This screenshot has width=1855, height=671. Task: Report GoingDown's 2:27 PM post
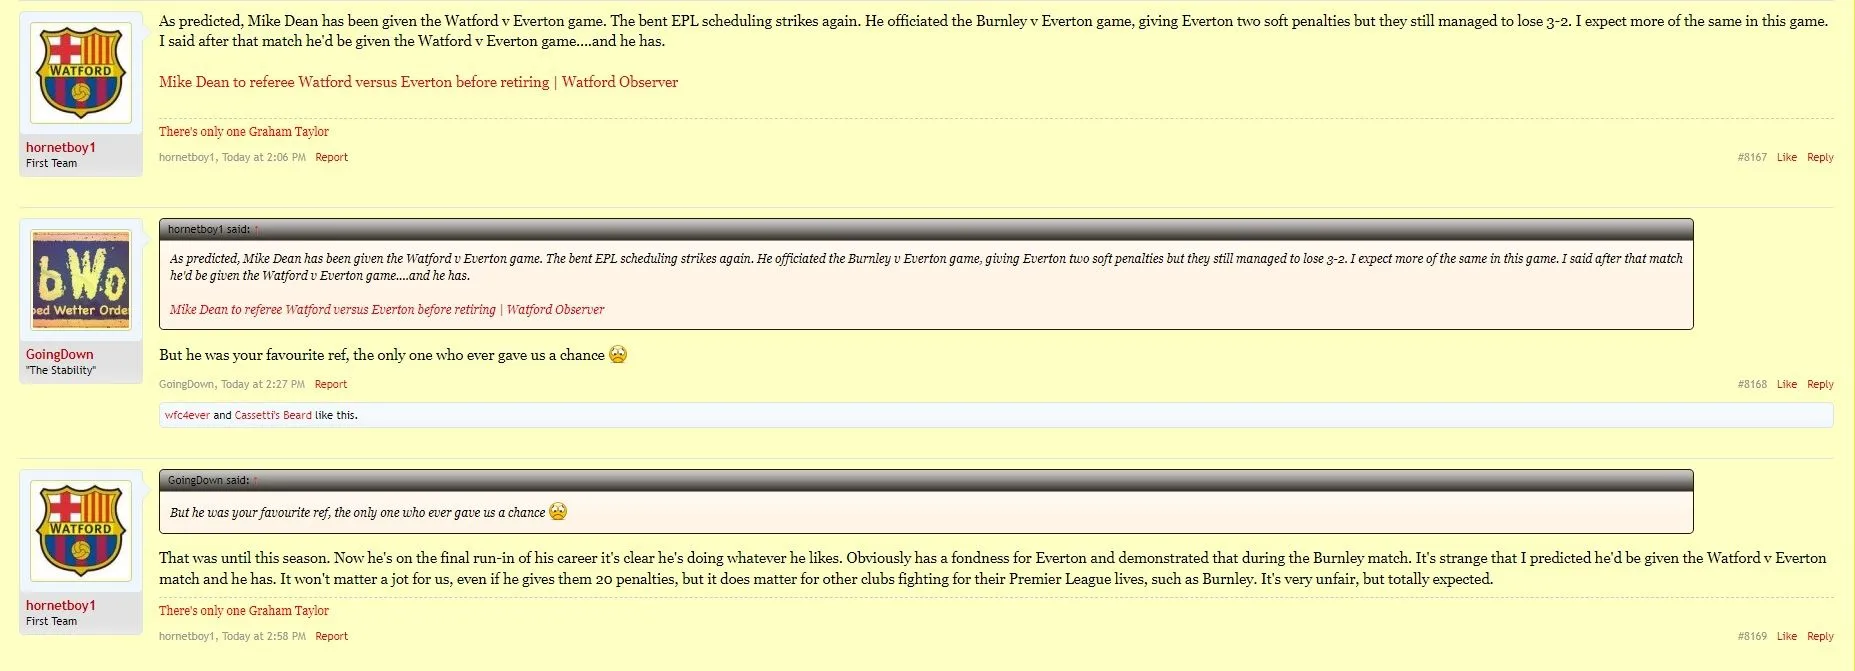(x=330, y=384)
